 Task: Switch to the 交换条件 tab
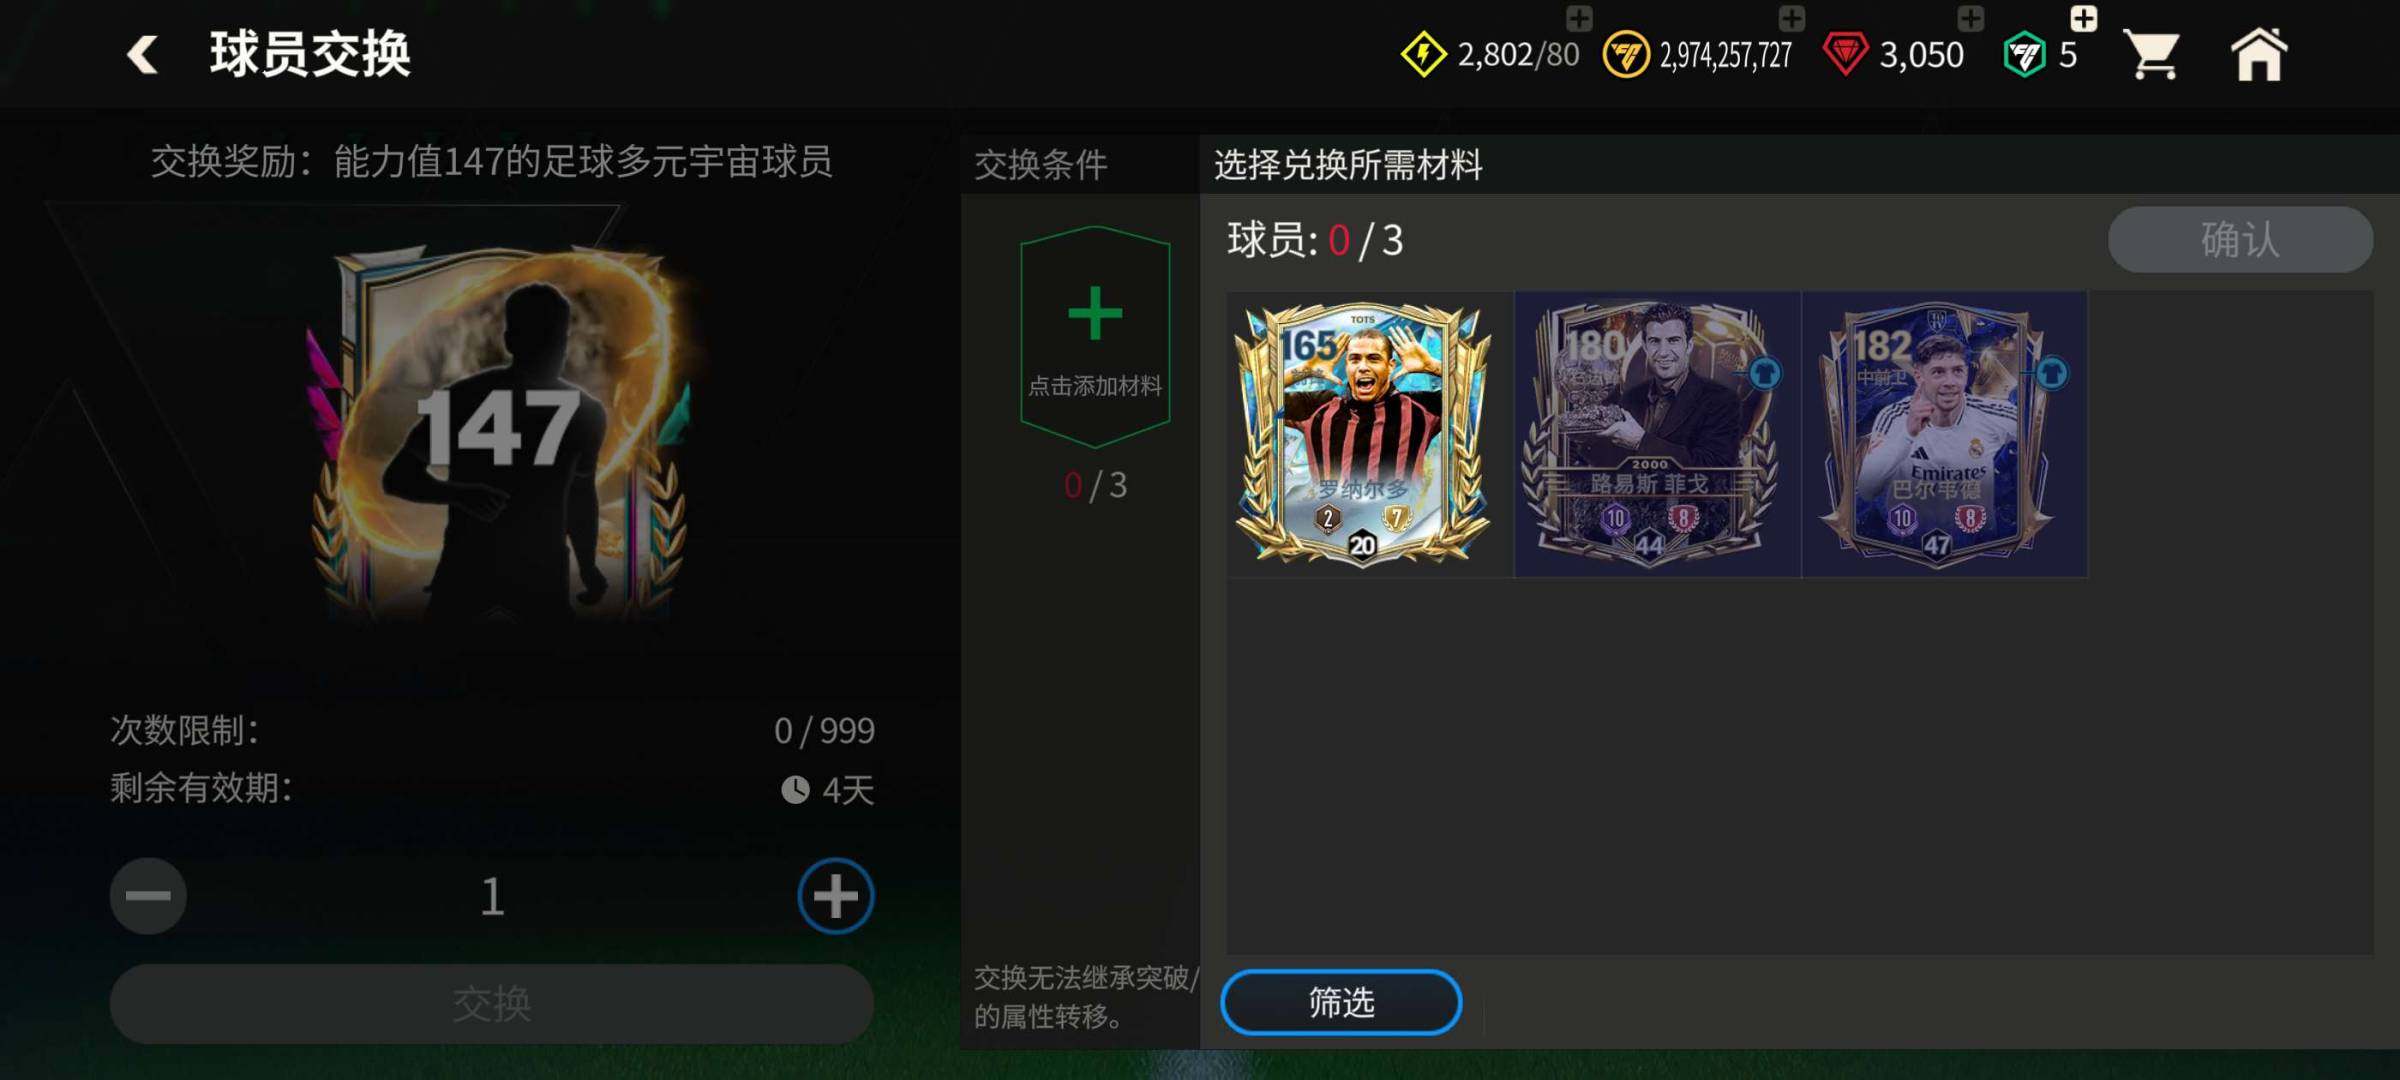click(x=1042, y=164)
